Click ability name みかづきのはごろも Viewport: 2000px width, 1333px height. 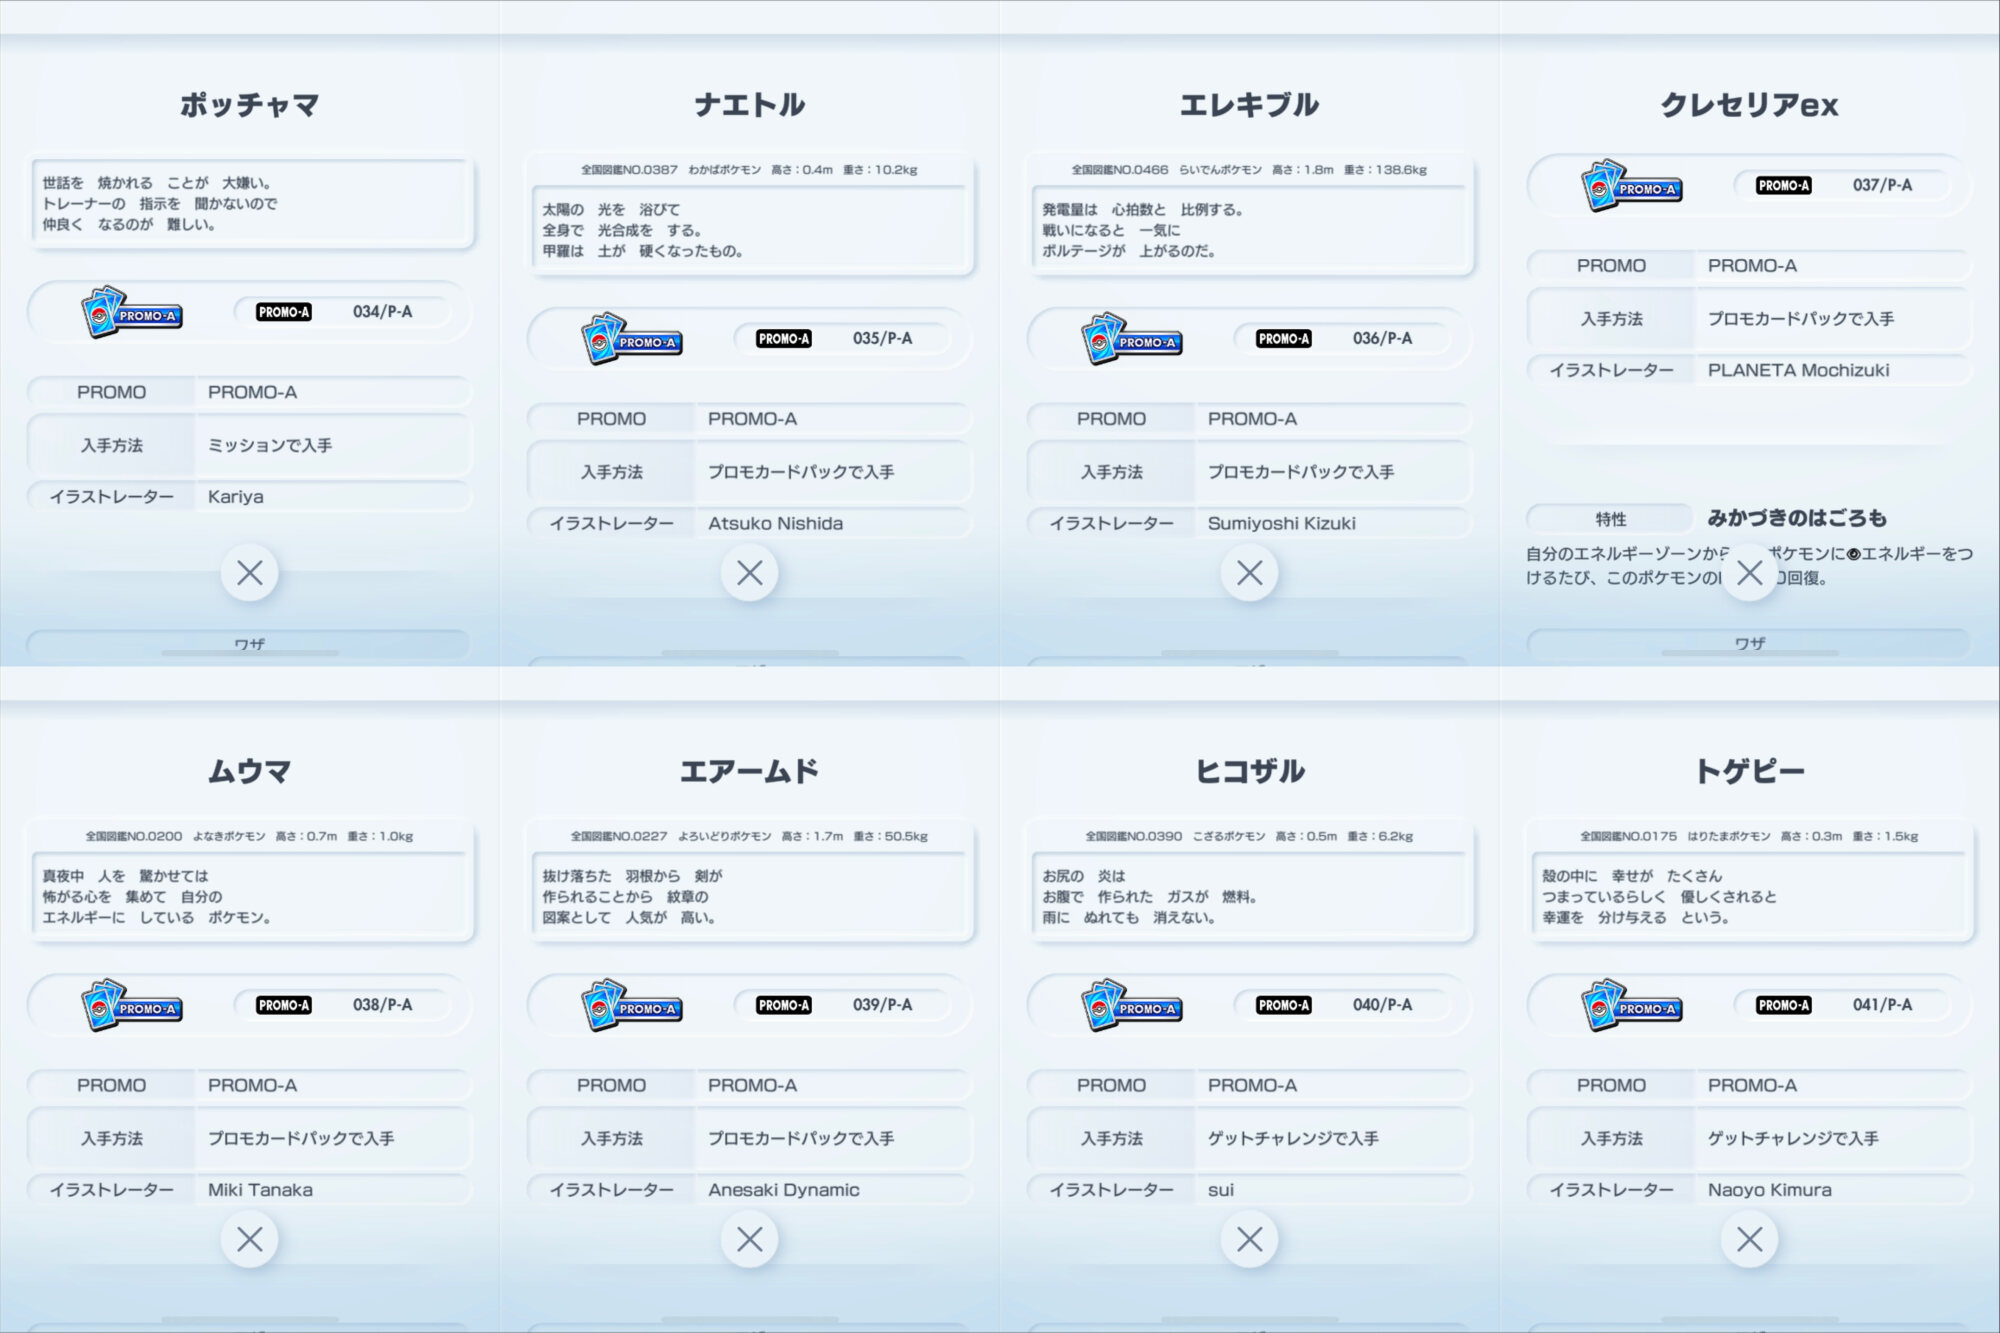(1797, 518)
